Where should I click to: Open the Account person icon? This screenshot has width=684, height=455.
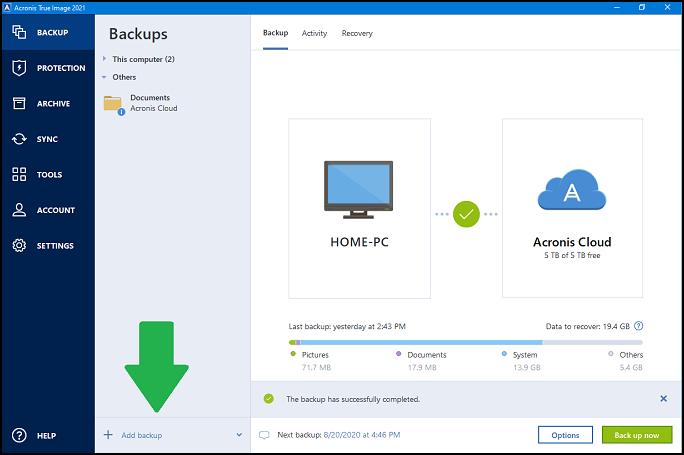pyautogui.click(x=19, y=210)
